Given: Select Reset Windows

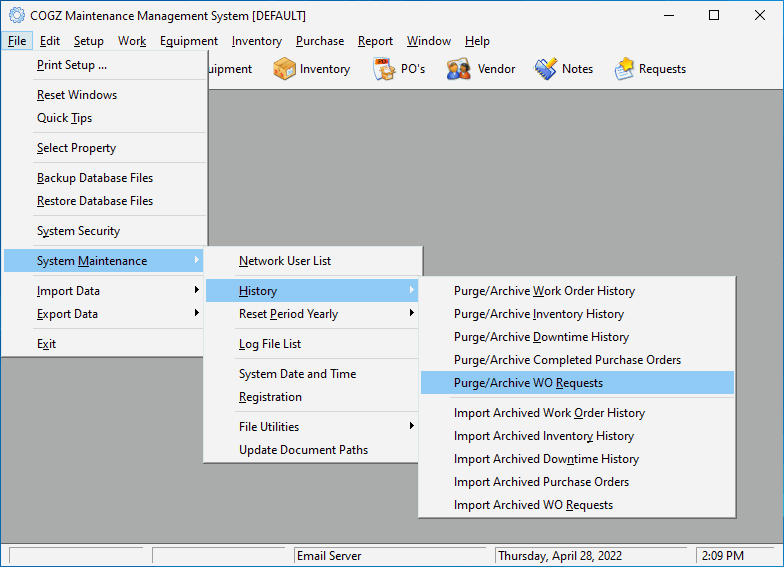Looking at the screenshot, I should 104,95.
